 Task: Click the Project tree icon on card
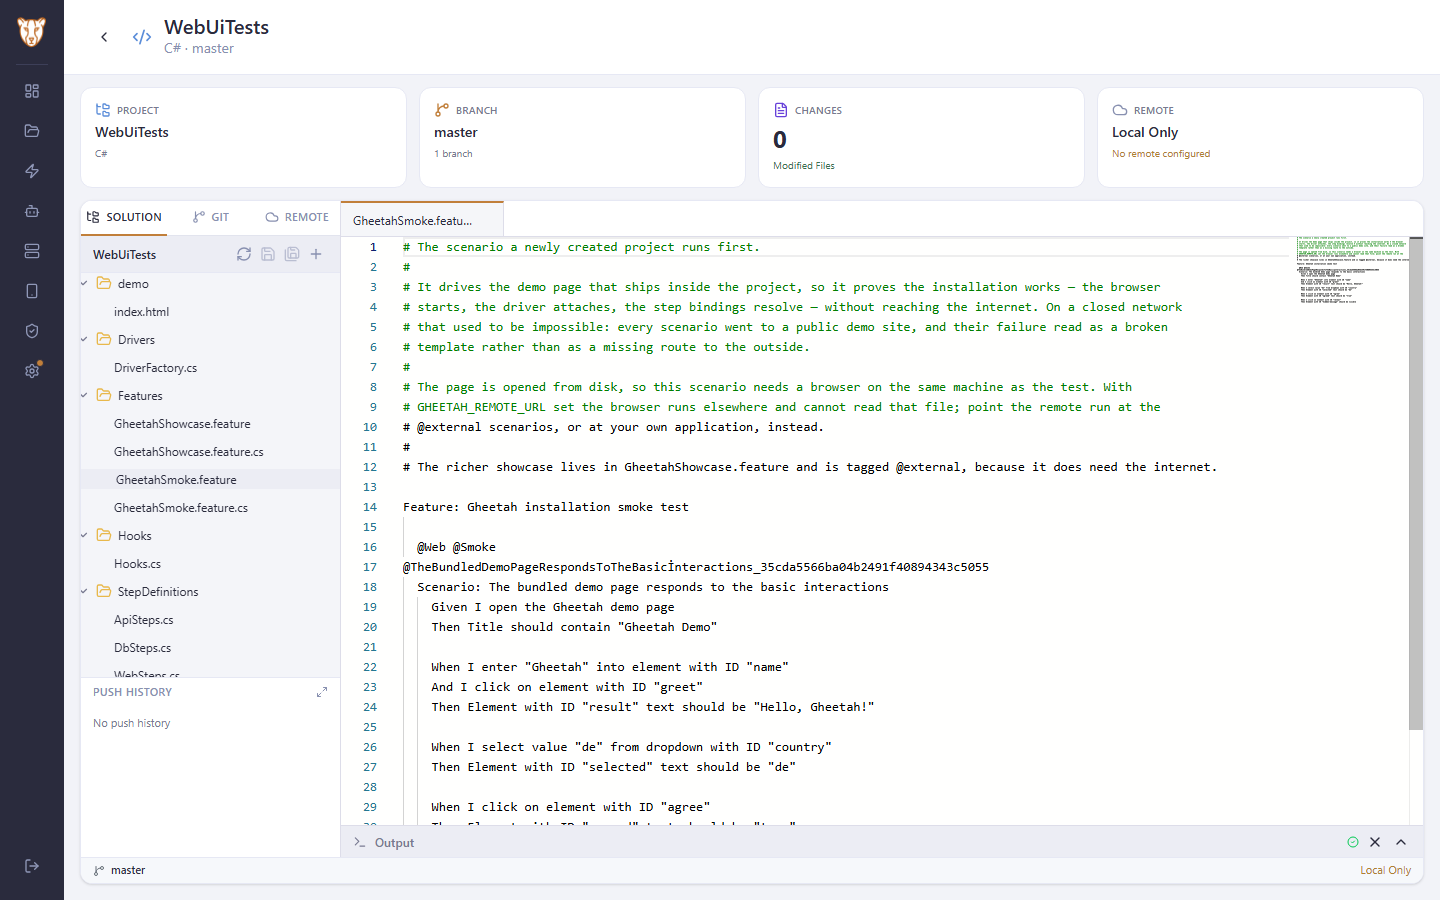click(x=103, y=110)
